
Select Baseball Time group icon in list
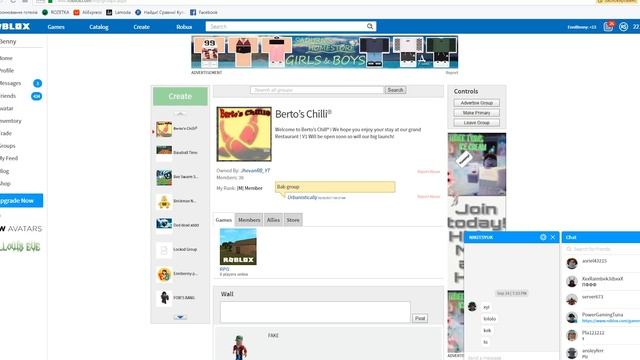pyautogui.click(x=164, y=153)
